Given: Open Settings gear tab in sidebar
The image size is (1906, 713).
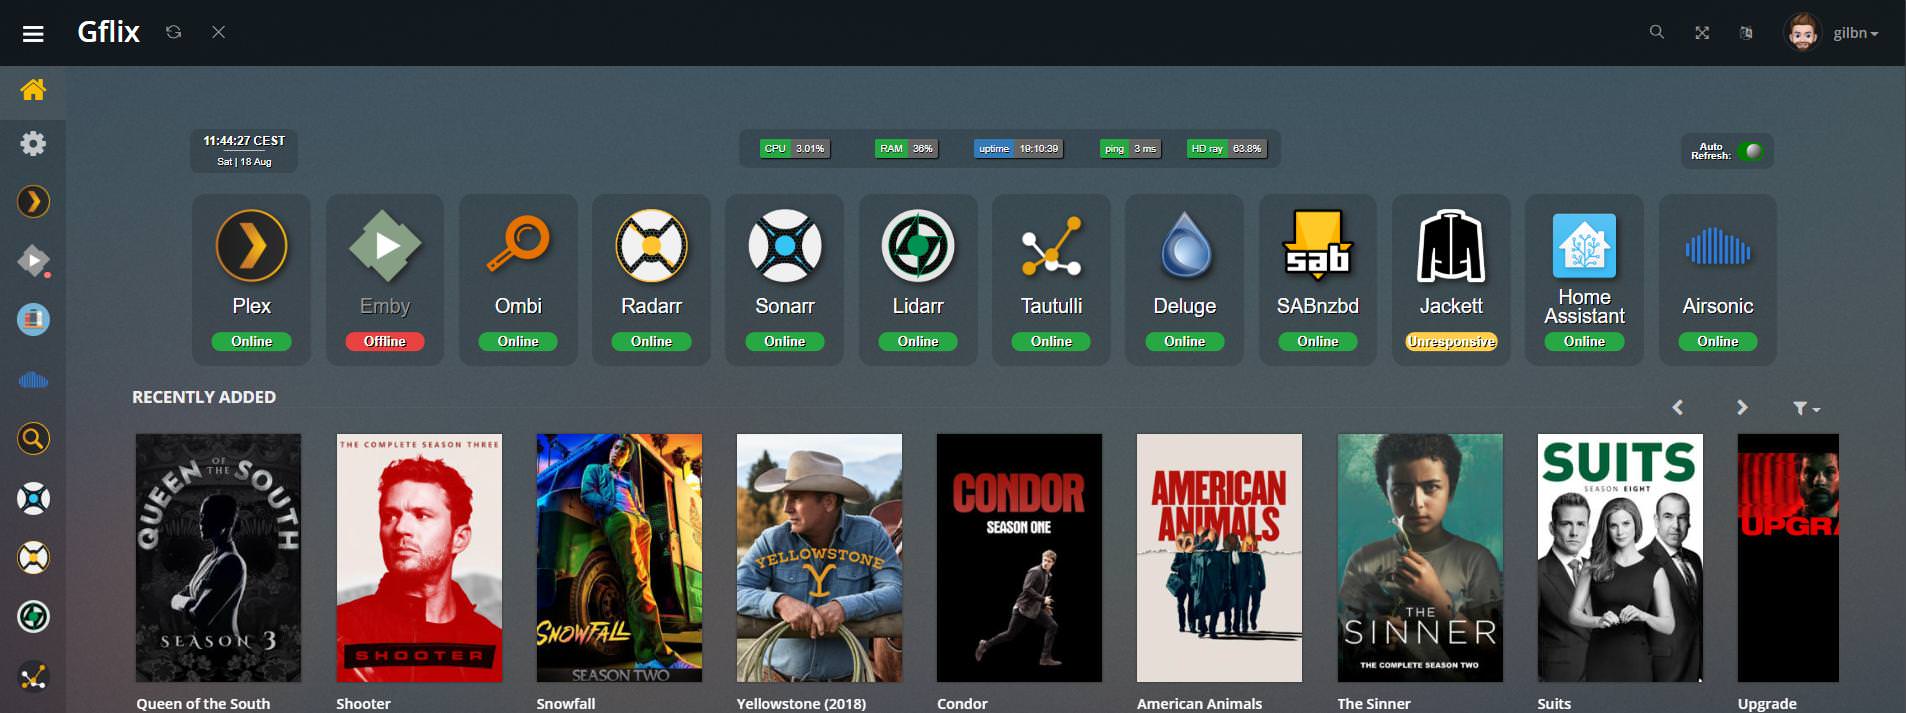Looking at the screenshot, I should pos(33,144).
